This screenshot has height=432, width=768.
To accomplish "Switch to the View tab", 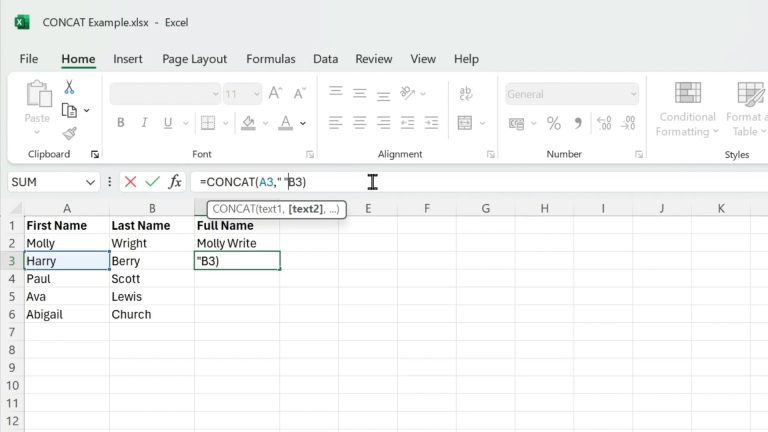I will click(423, 59).
